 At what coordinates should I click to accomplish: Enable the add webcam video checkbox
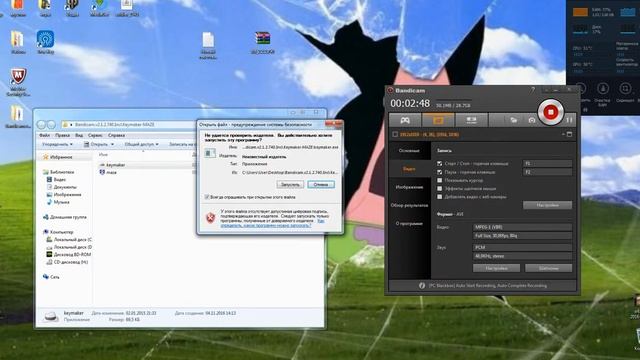point(440,197)
